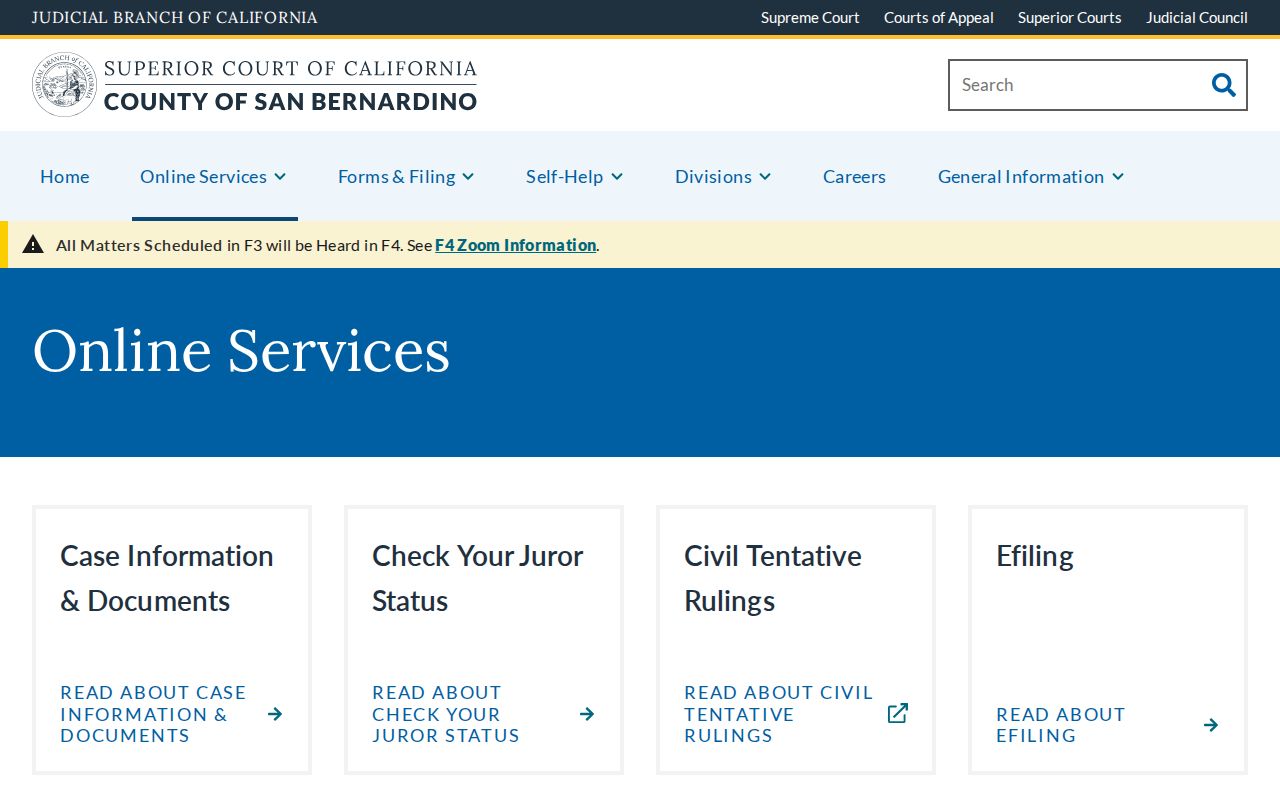
Task: Click the magnifying glass search icon
Action: (1223, 85)
